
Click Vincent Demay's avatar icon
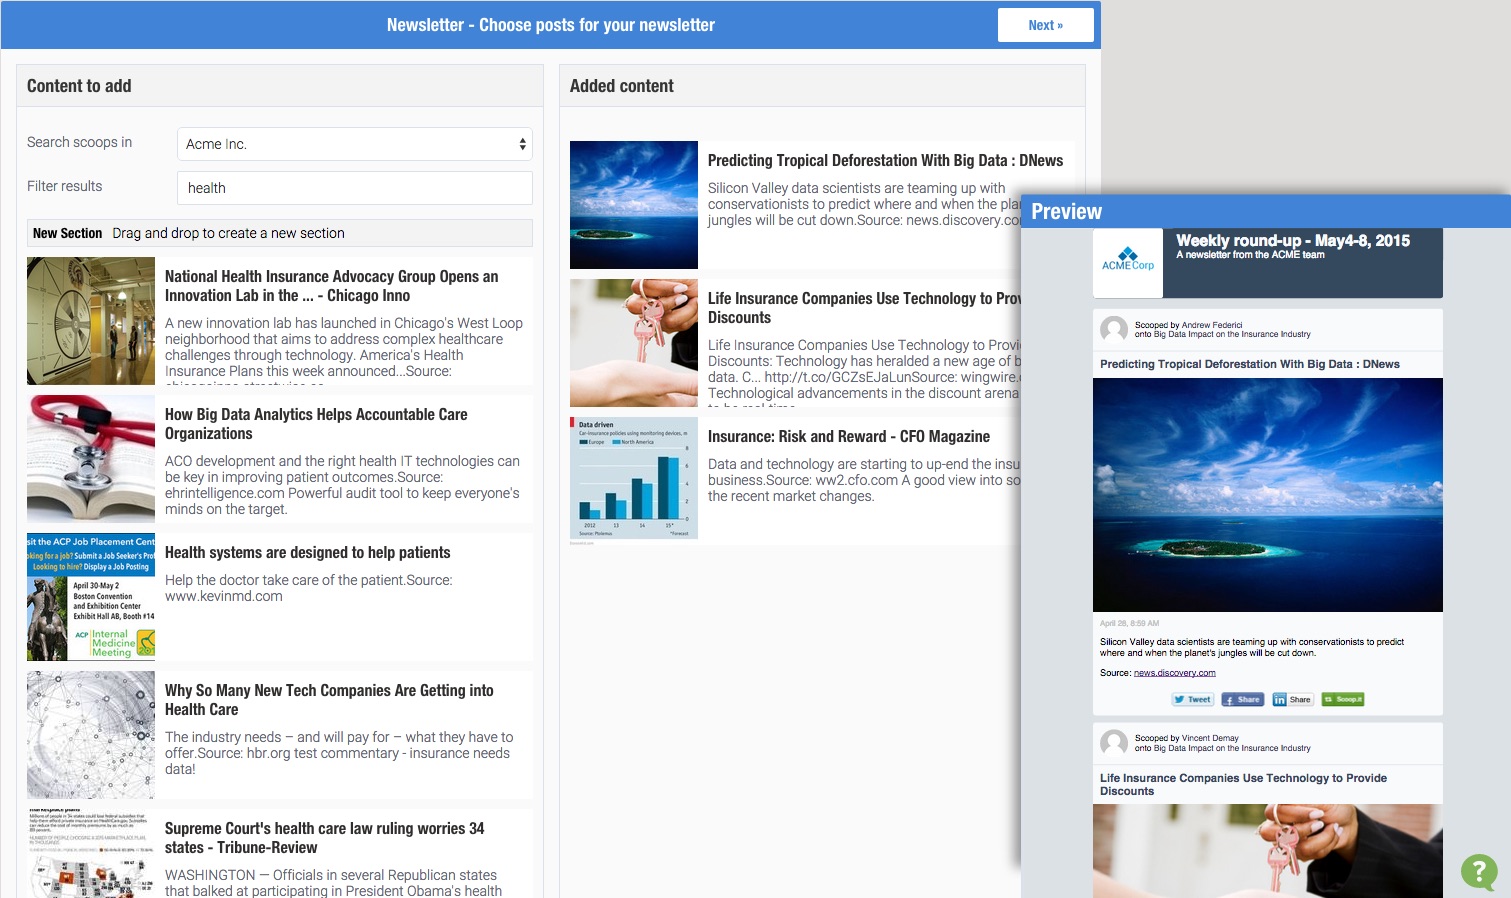click(1114, 743)
